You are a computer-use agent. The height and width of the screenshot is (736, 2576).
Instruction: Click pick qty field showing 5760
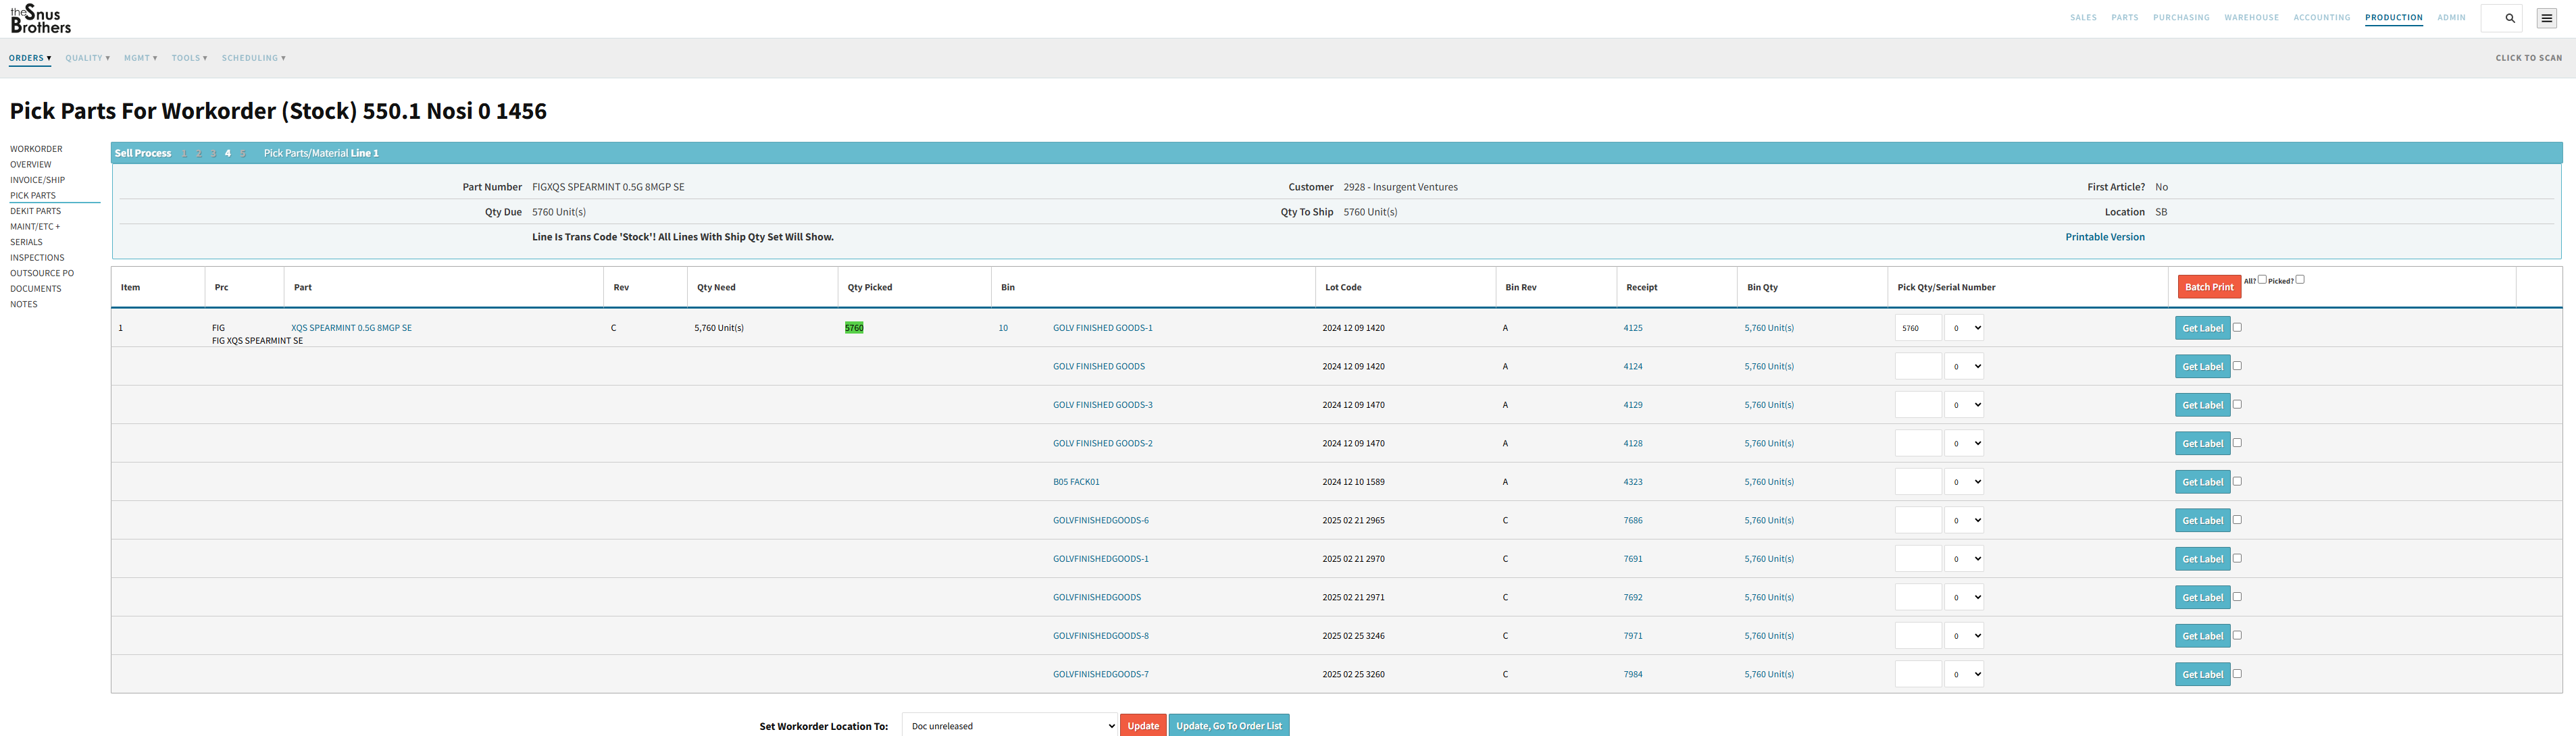click(1918, 328)
